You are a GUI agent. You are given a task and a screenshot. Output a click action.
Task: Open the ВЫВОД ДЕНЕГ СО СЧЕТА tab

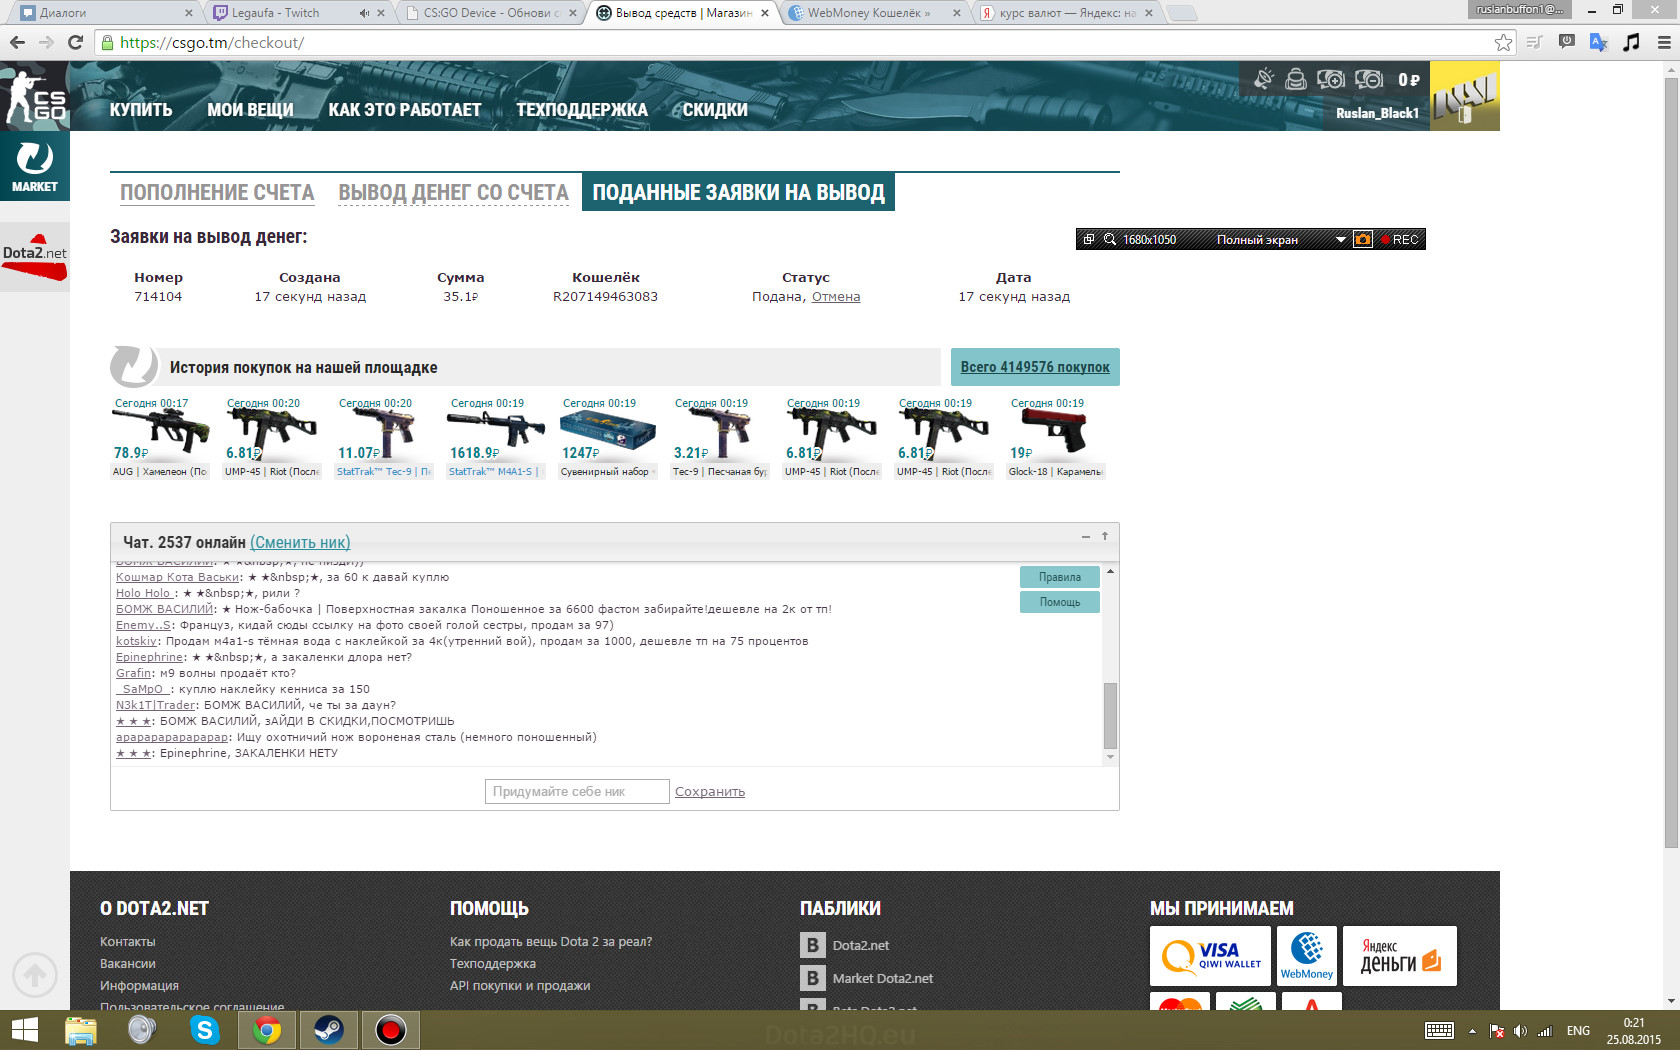click(453, 192)
